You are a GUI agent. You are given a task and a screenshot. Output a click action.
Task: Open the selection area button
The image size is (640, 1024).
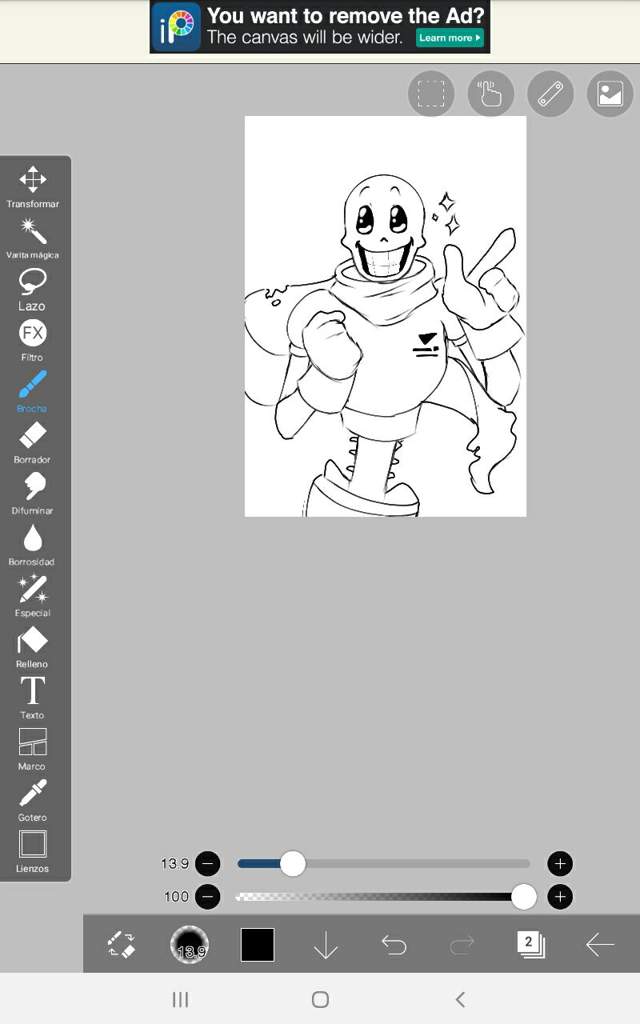point(431,94)
